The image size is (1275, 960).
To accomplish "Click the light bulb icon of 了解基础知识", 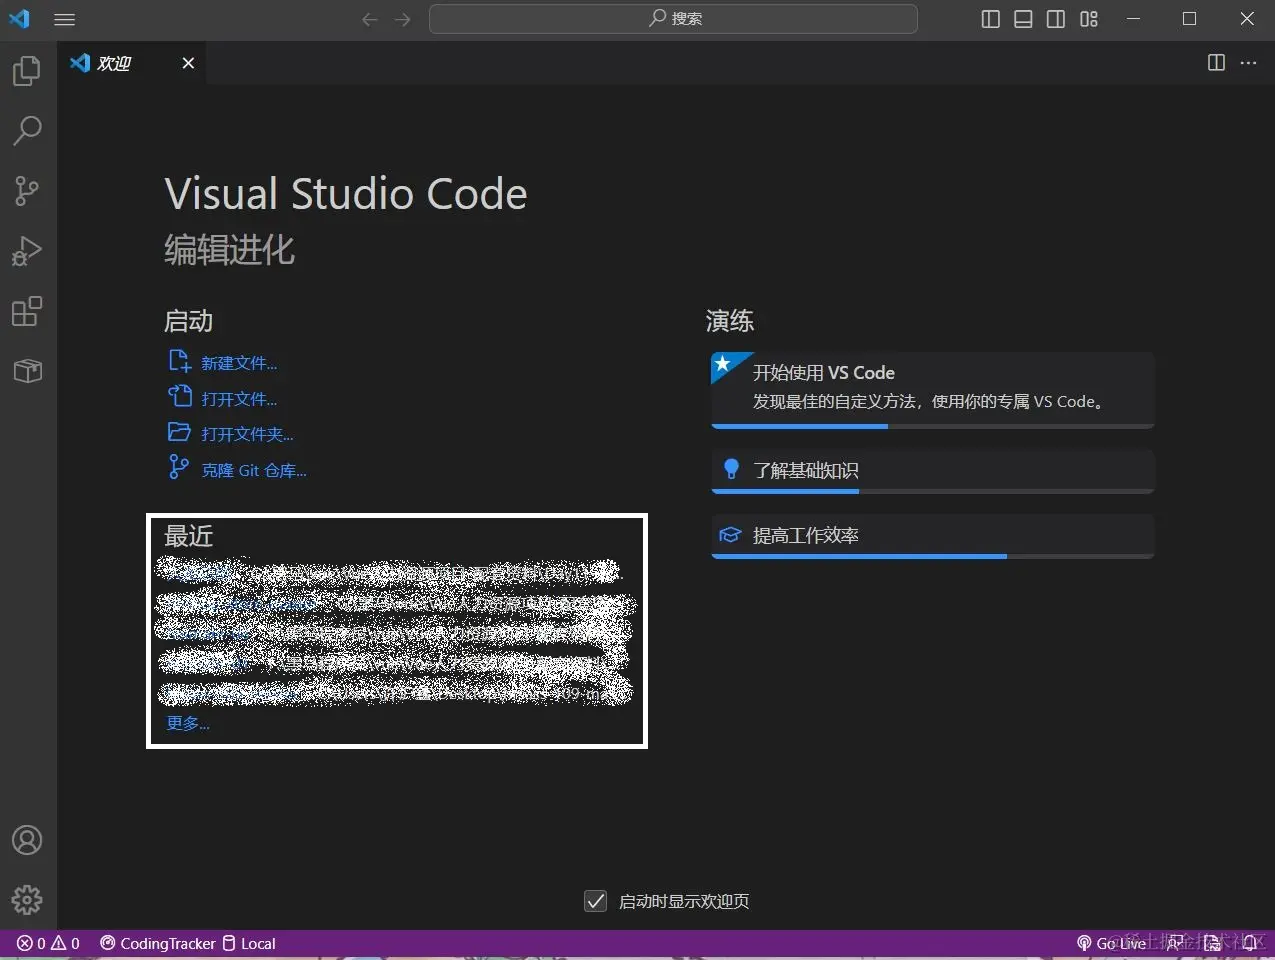I will pyautogui.click(x=731, y=469).
